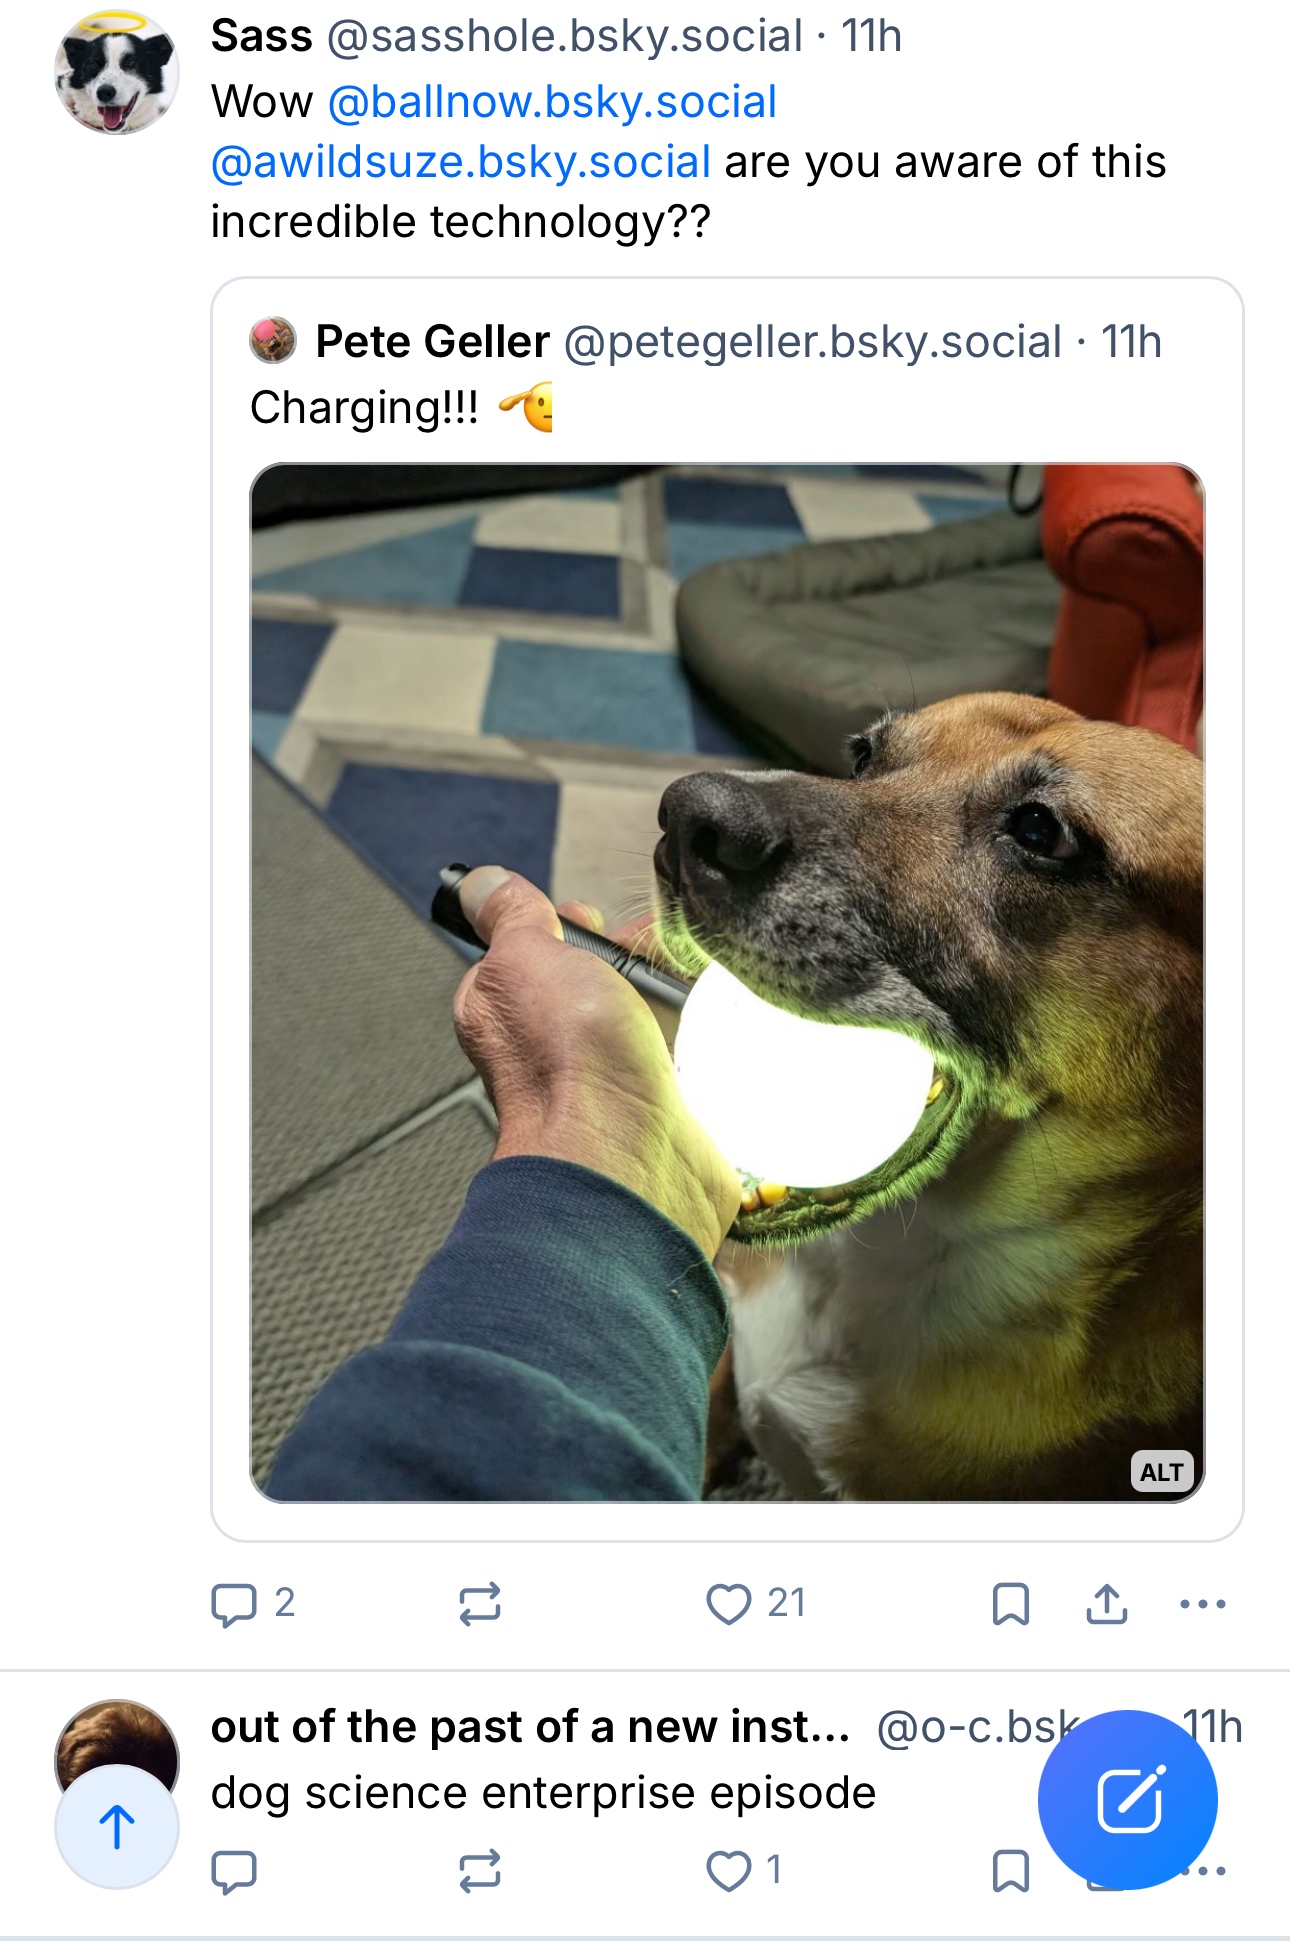This screenshot has width=1290, height=1942.
Task: Open Sass's dog avatar profile
Action: coord(117,72)
